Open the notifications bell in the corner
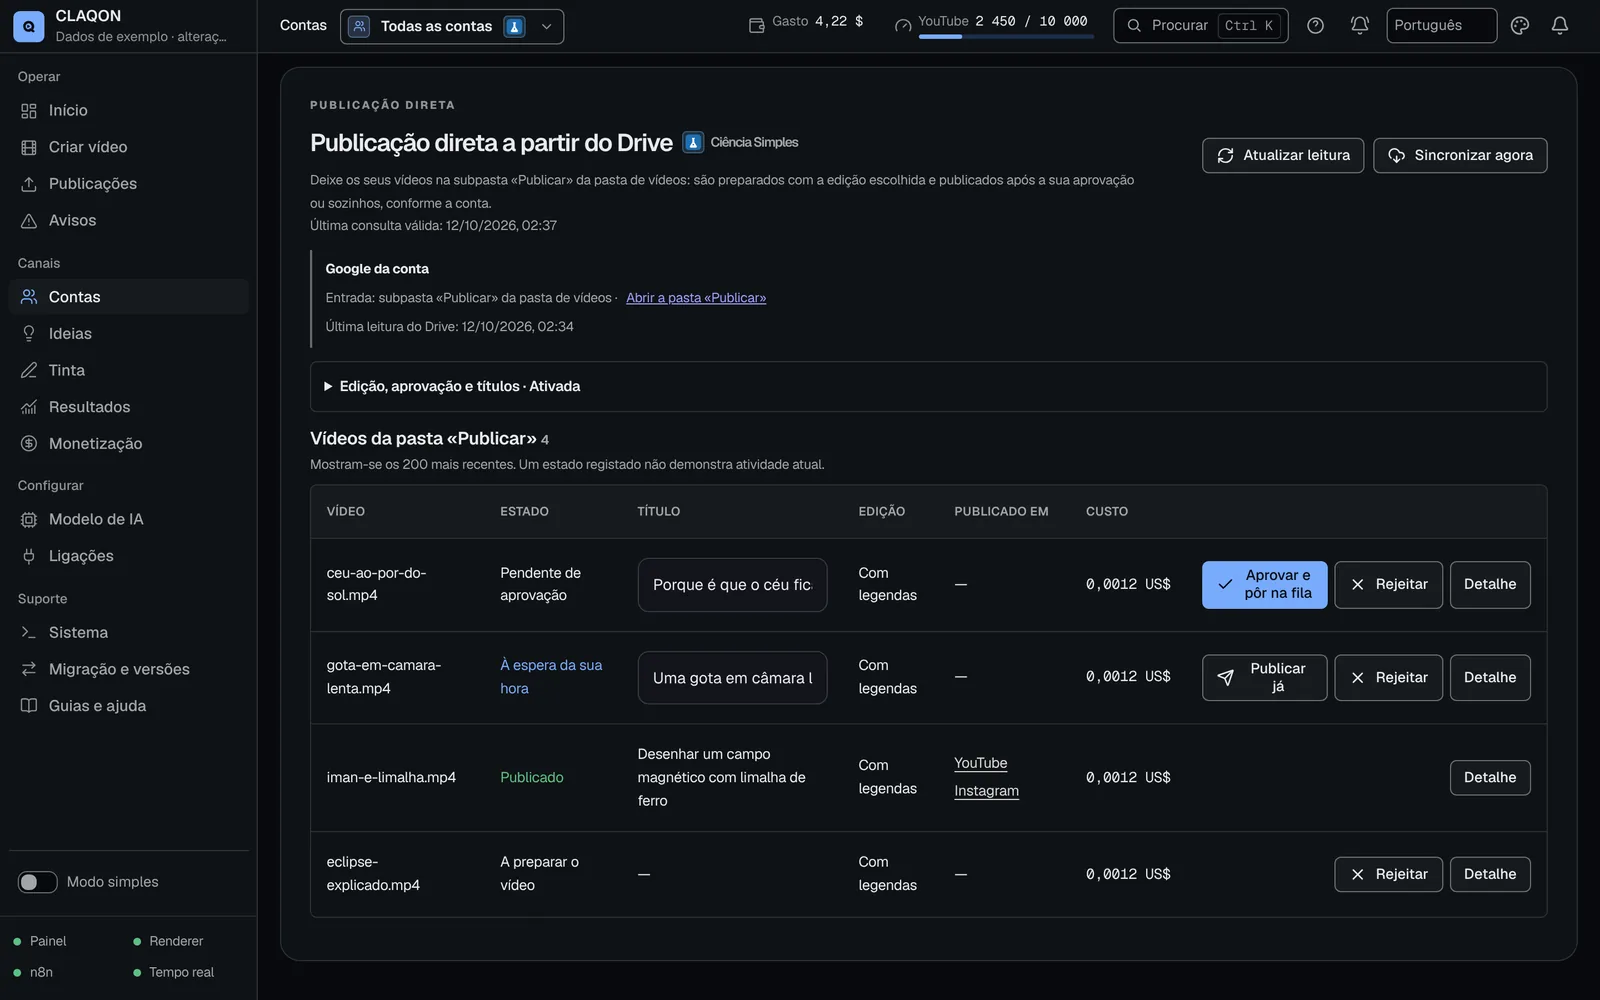 (x=1560, y=26)
